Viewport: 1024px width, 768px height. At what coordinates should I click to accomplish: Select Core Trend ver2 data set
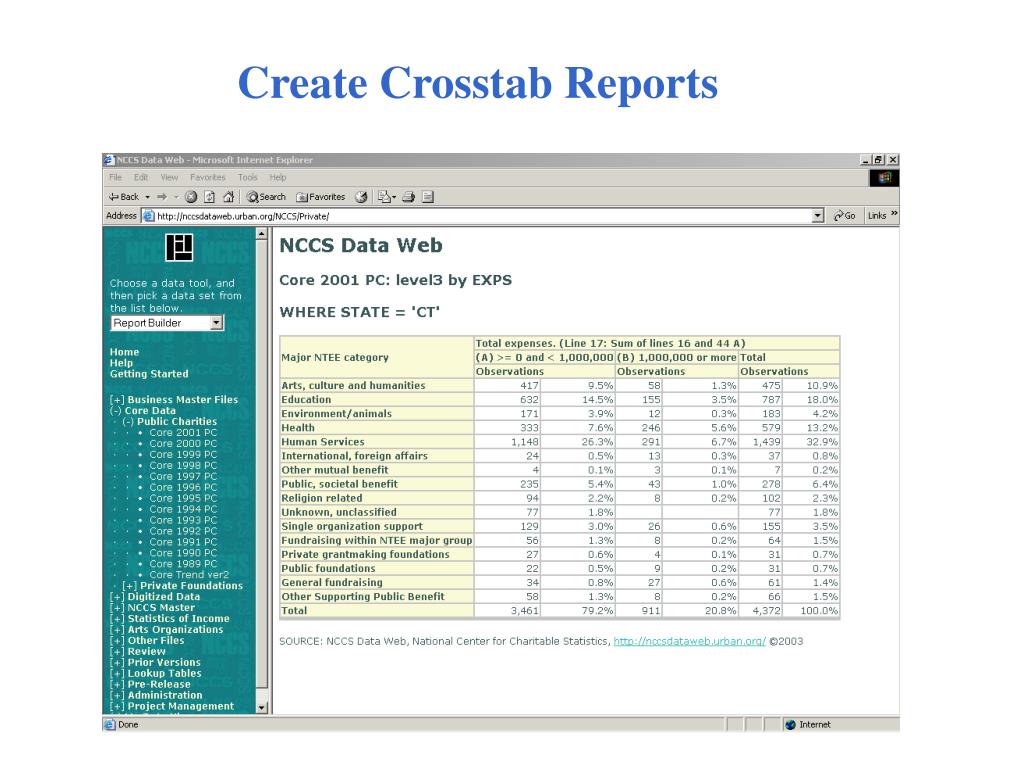tap(189, 575)
